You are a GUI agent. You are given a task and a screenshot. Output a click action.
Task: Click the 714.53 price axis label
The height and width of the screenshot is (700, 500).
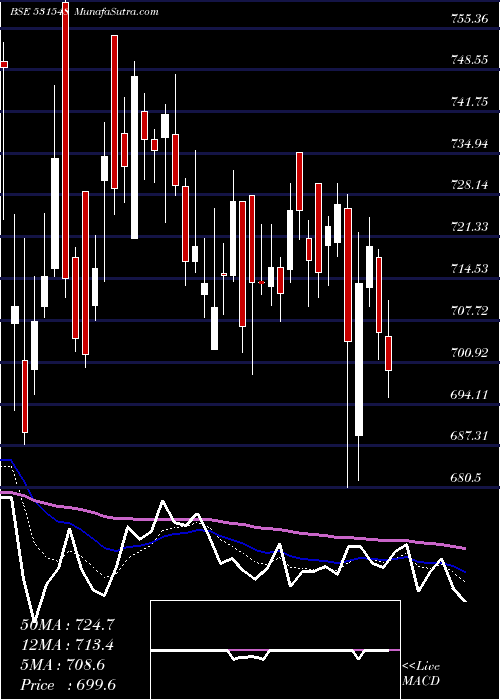click(x=469, y=269)
